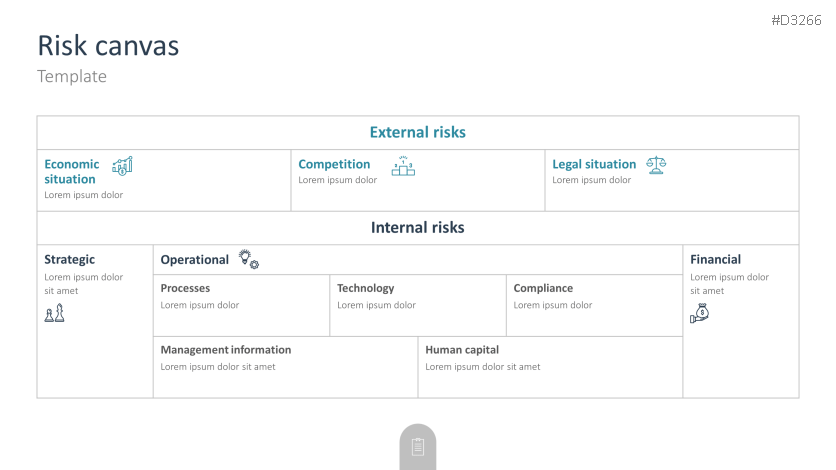Screen dimensions: 836x470
Task: Click the Legal situation heading
Action: (x=594, y=164)
